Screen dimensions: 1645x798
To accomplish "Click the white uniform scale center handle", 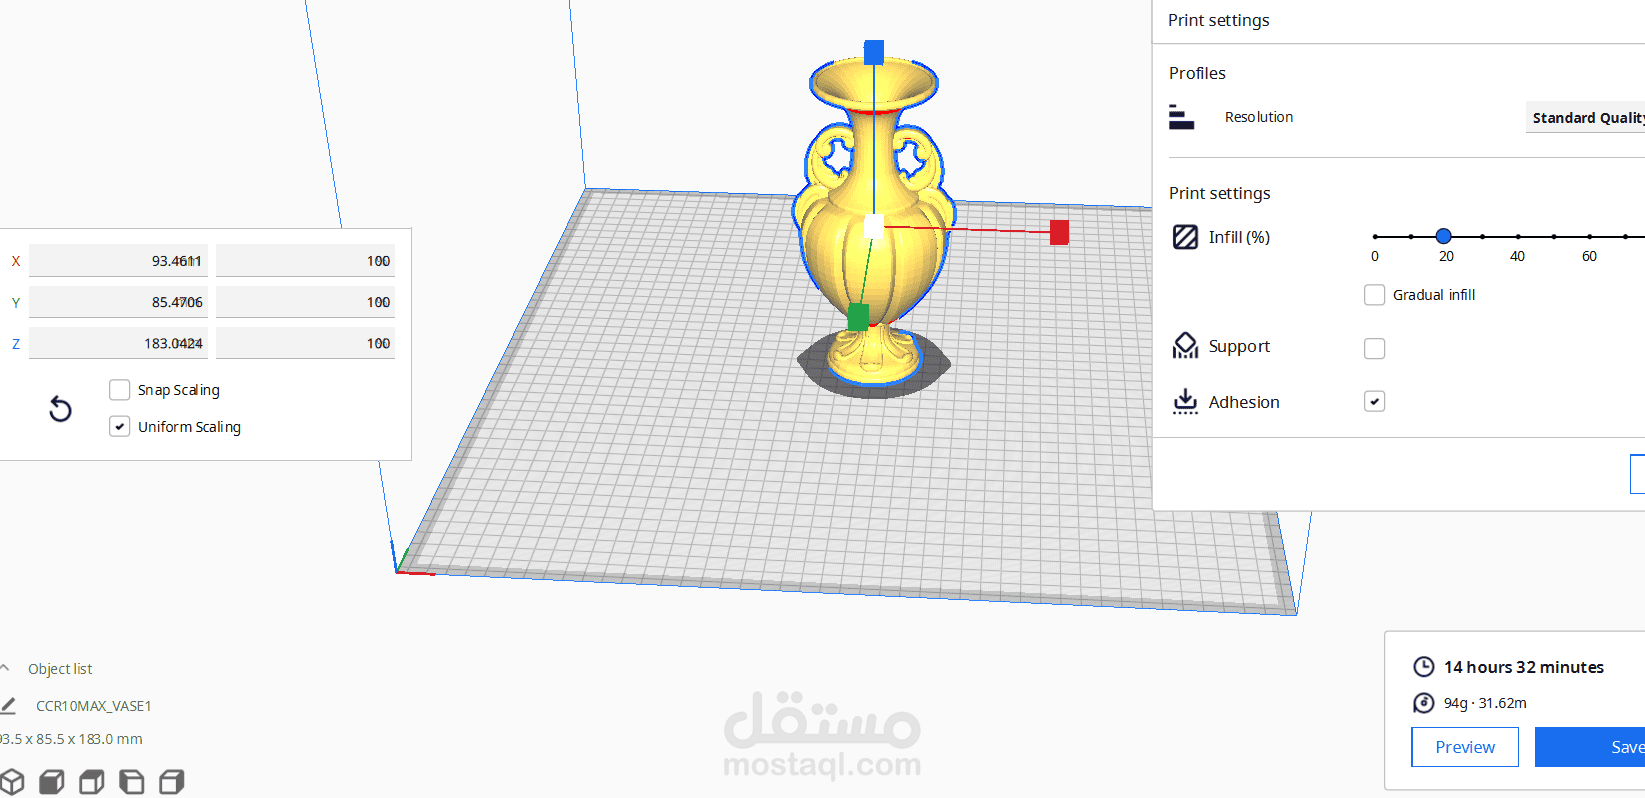I will click(x=873, y=226).
